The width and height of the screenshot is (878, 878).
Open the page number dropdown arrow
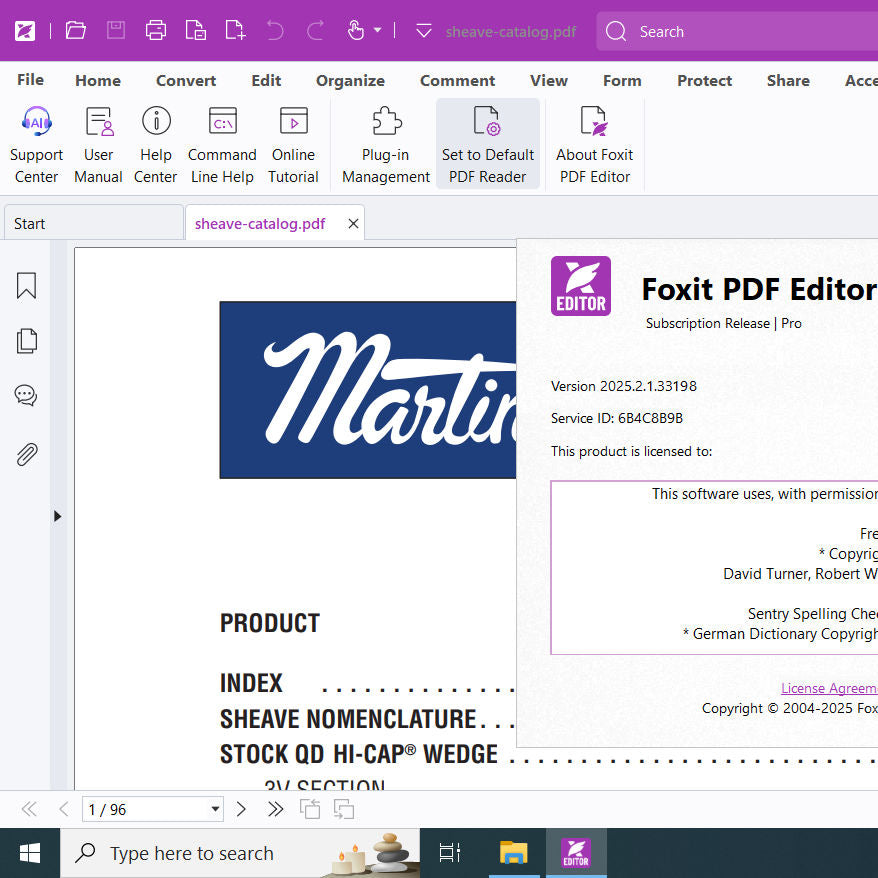click(x=215, y=809)
